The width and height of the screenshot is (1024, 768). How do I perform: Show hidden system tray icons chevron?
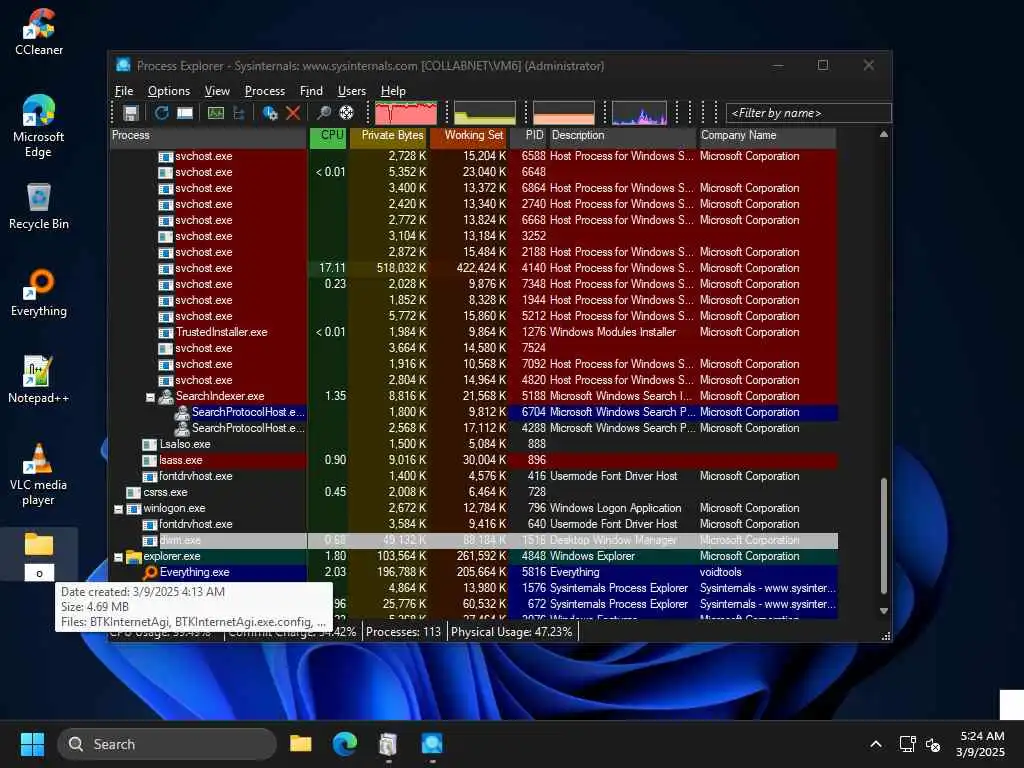(876, 744)
